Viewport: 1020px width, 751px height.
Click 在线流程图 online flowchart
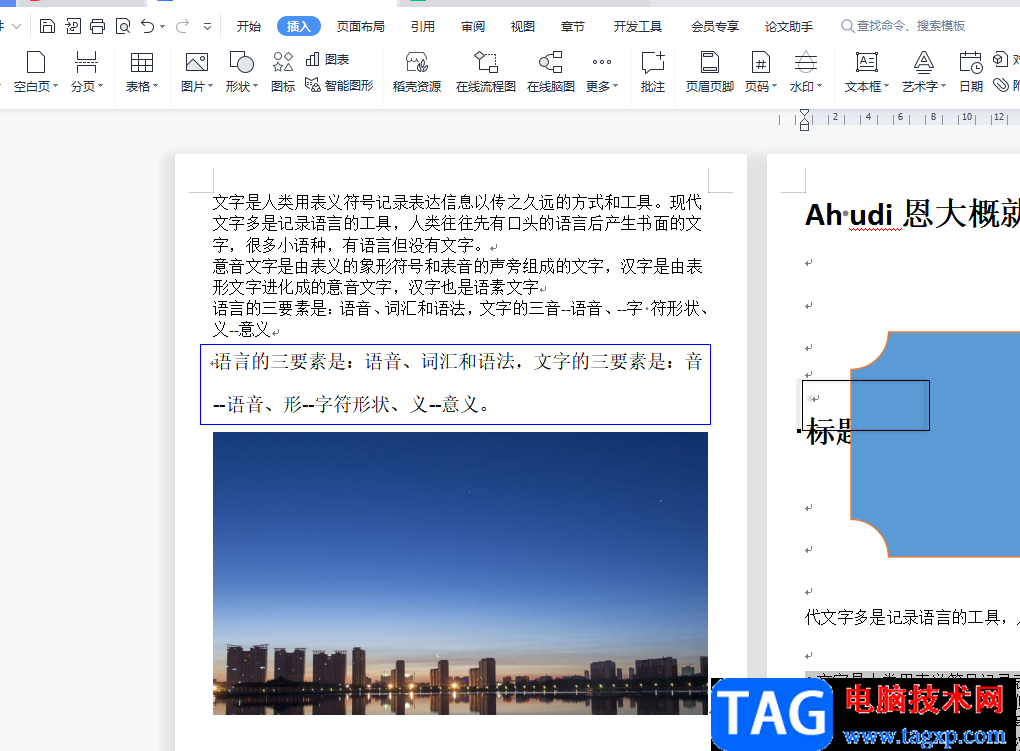click(486, 72)
